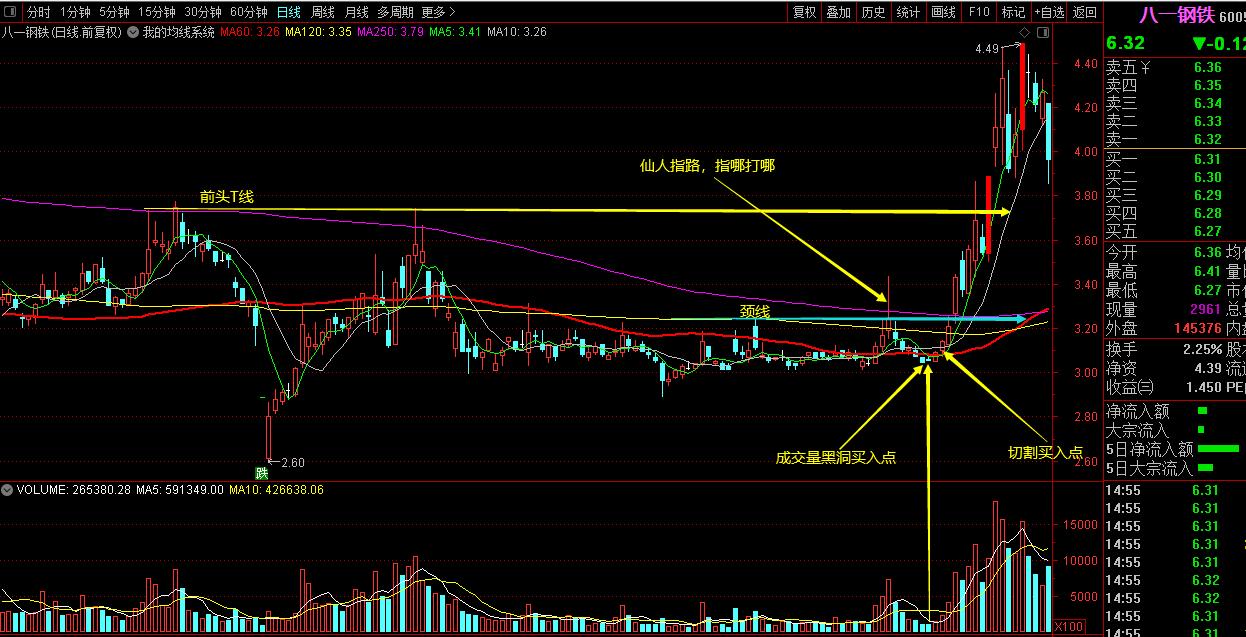Click the window layout icon before 分时

pos(11,12)
